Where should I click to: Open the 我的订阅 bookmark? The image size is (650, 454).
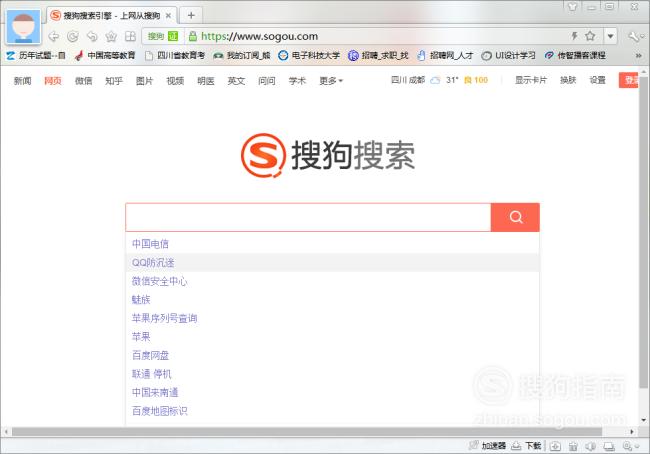point(242,55)
